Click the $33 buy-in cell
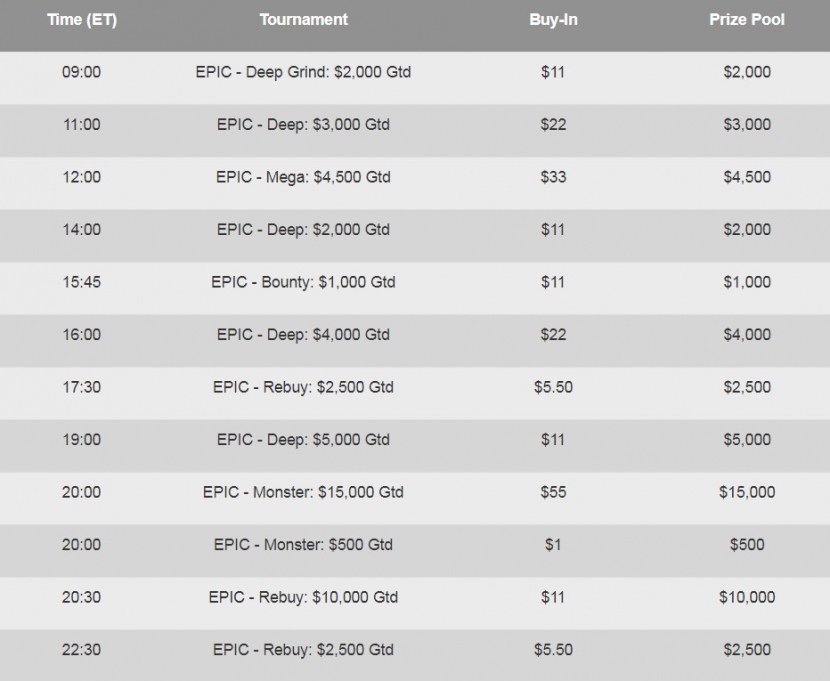 click(553, 177)
